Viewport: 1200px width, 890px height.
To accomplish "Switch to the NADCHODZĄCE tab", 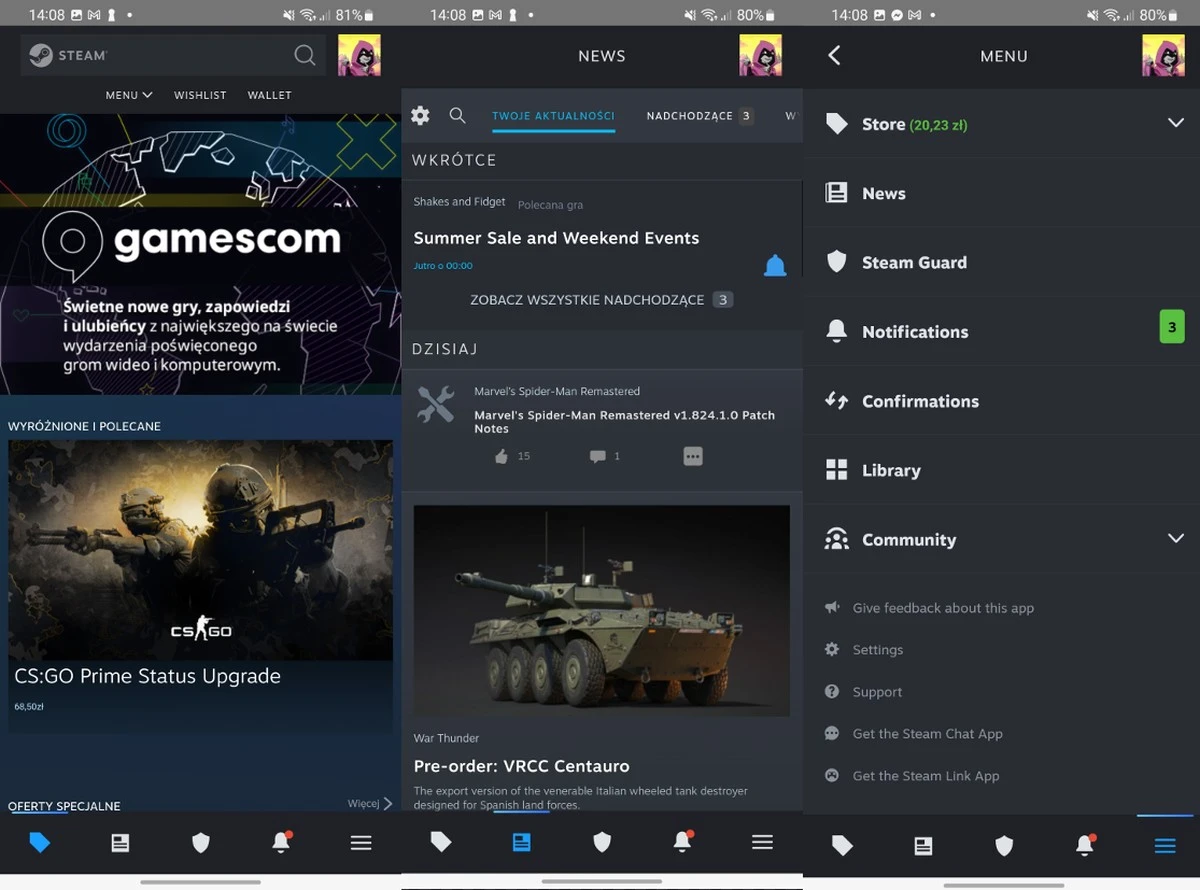I will (690, 116).
